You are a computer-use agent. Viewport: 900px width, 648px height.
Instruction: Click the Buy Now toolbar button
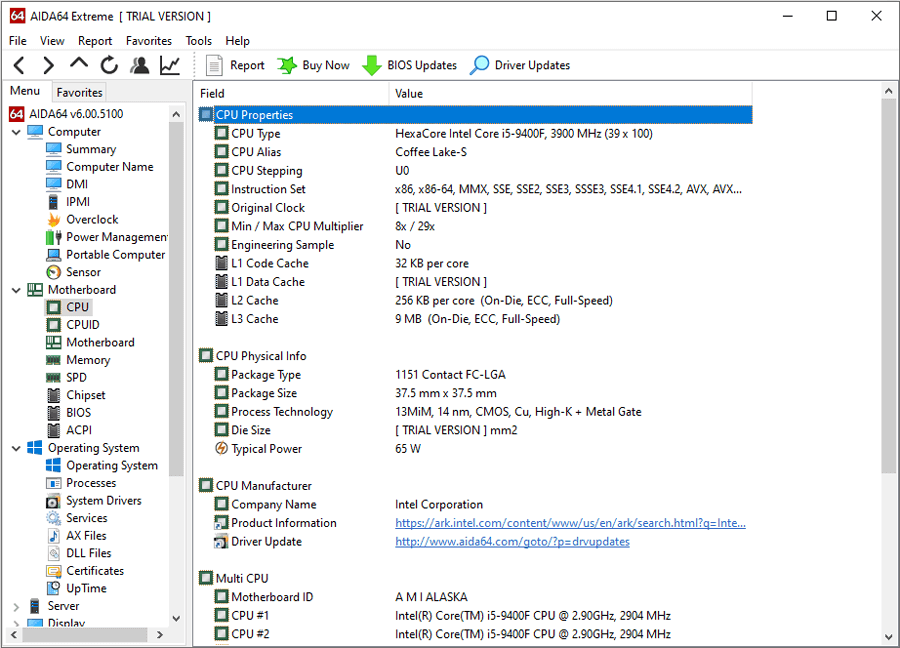(x=313, y=65)
